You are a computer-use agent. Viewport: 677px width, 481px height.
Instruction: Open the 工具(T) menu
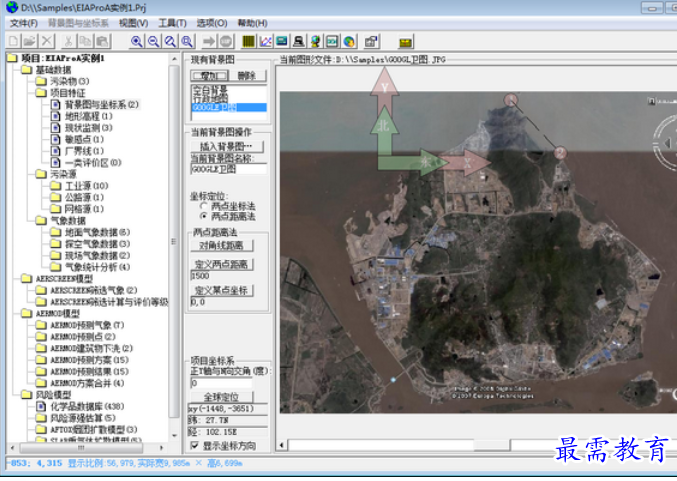(x=172, y=23)
